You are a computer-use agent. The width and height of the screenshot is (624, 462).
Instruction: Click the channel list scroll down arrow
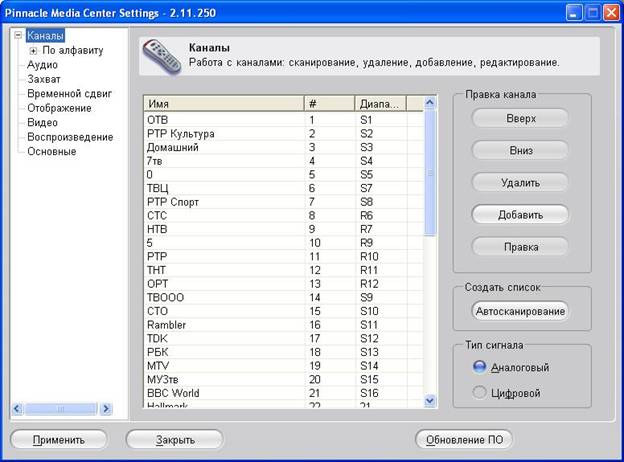click(x=430, y=400)
